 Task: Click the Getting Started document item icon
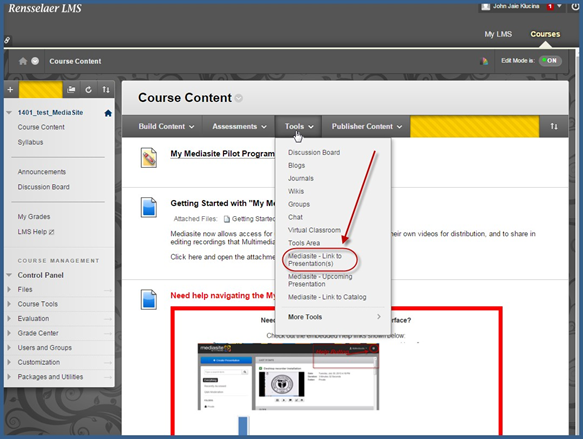coord(149,207)
